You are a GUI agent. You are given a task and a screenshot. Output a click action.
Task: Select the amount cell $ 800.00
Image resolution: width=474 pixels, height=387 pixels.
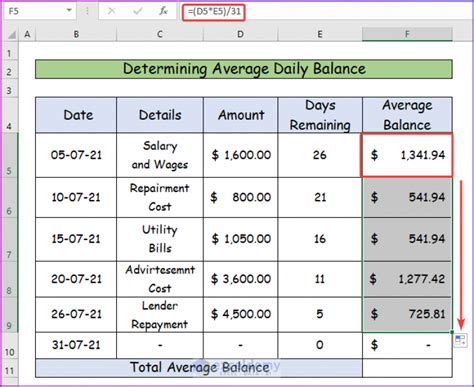tap(240, 197)
